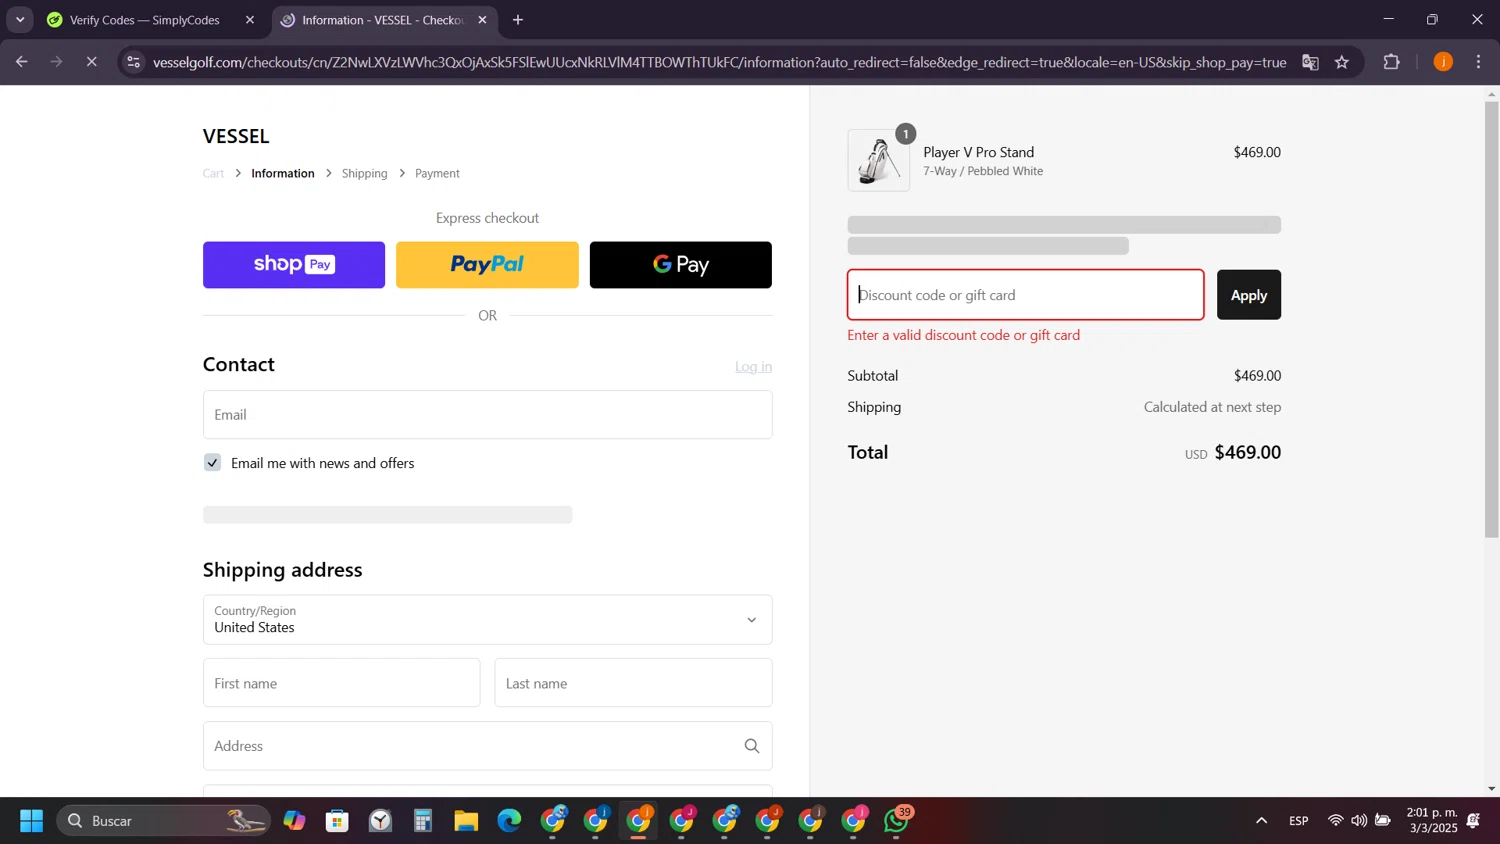The image size is (1500, 844).
Task: Apply the discount code
Action: coord(1249,295)
